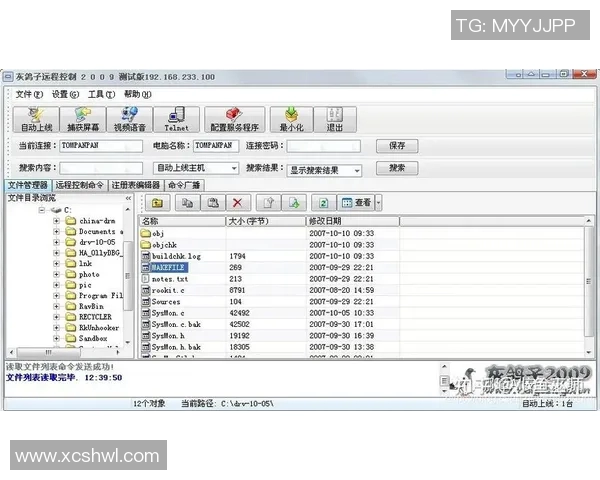The height and width of the screenshot is (480, 600).
Task: Launch the 视频语音 video voice tool
Action: [x=129, y=119]
